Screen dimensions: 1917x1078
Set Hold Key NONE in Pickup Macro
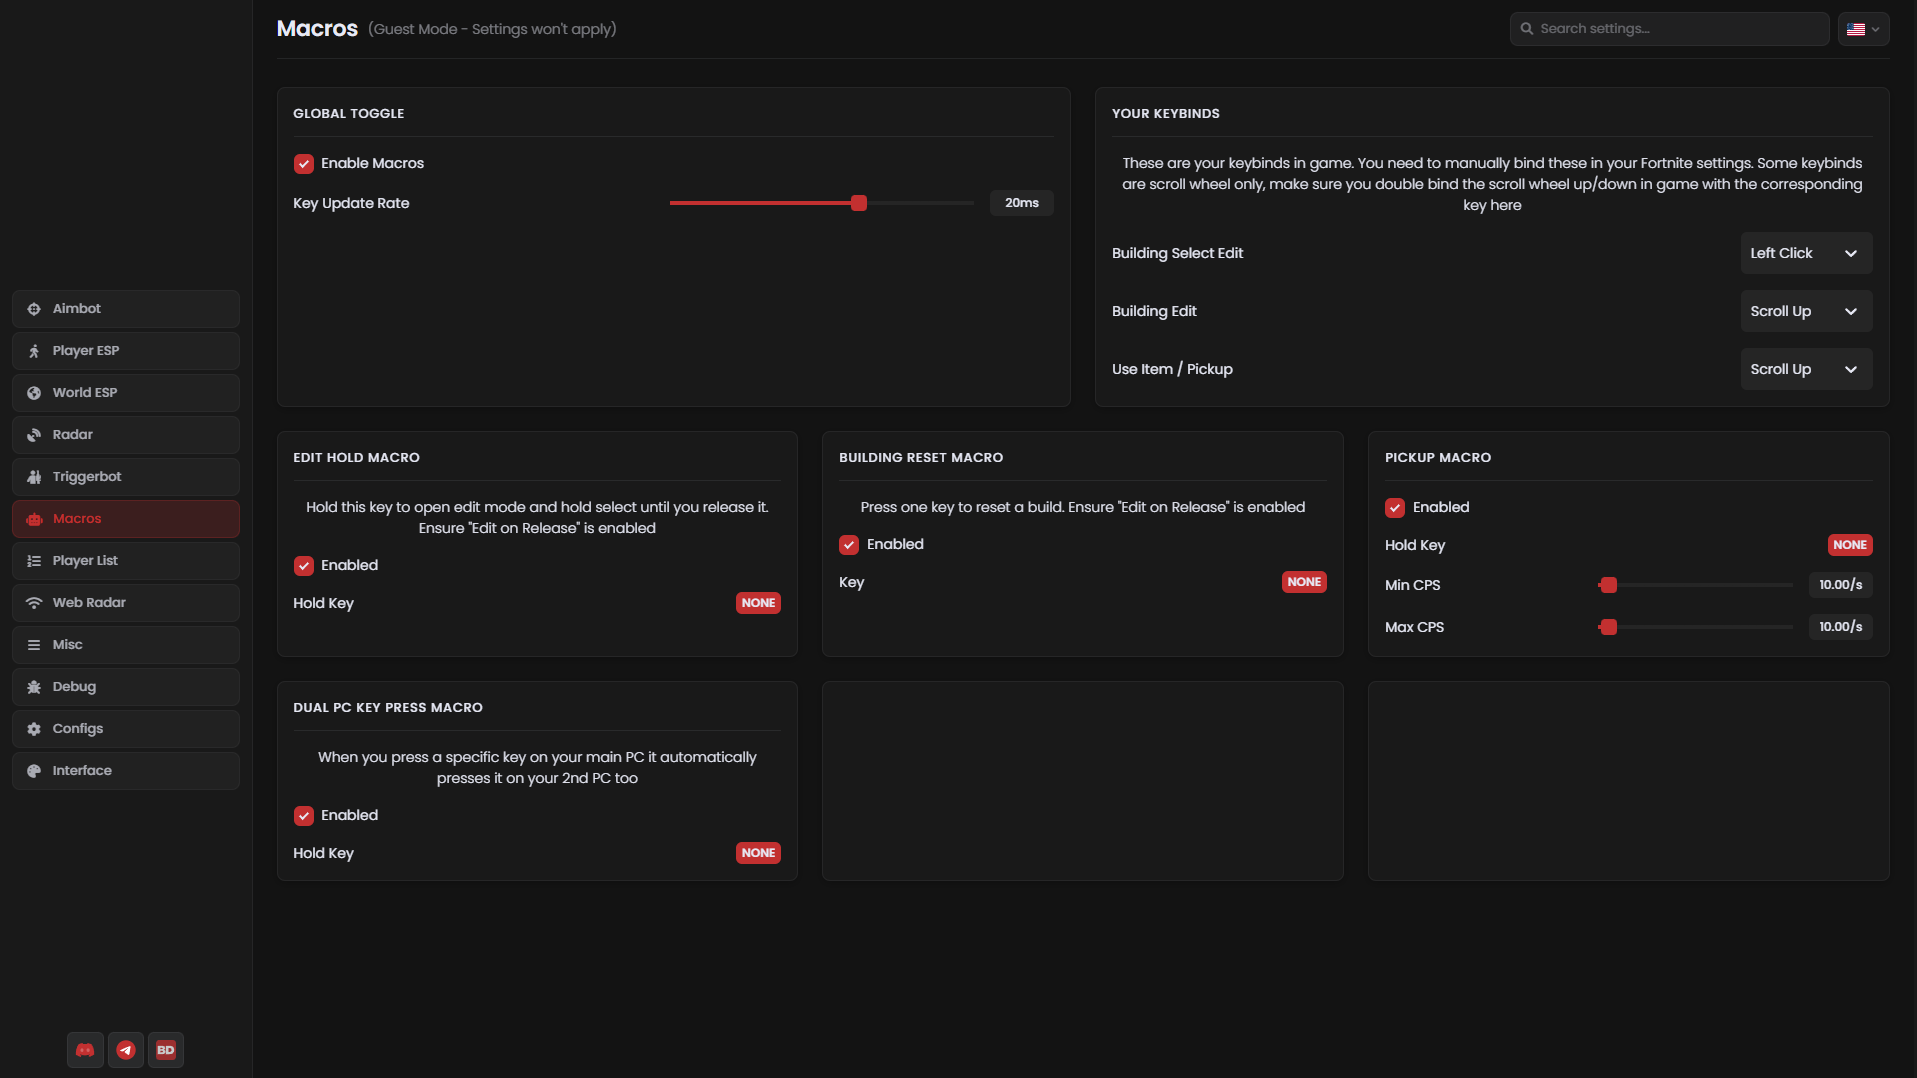(1850, 545)
